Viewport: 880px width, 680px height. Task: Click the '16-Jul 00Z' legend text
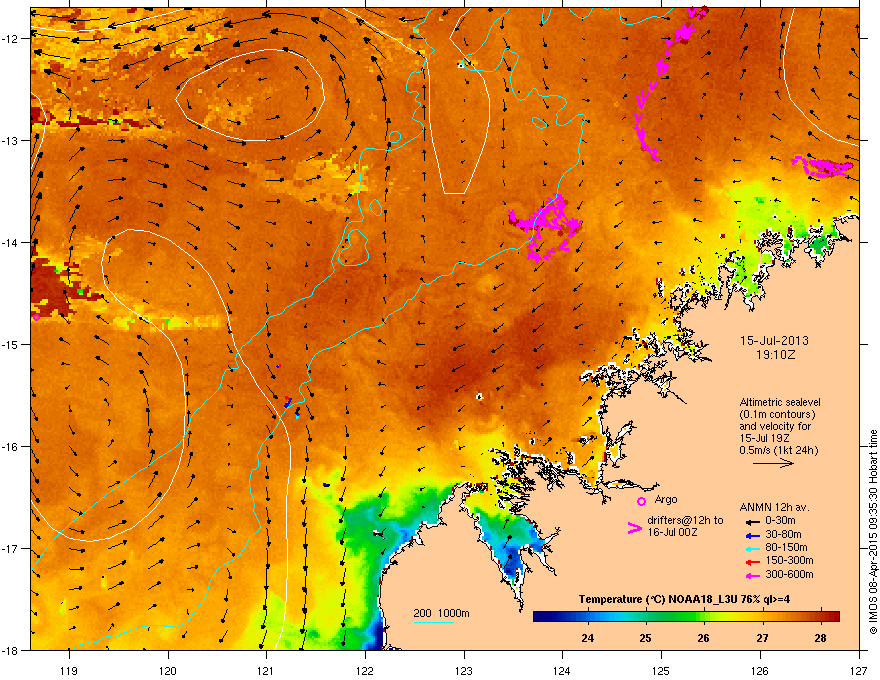coord(672,532)
